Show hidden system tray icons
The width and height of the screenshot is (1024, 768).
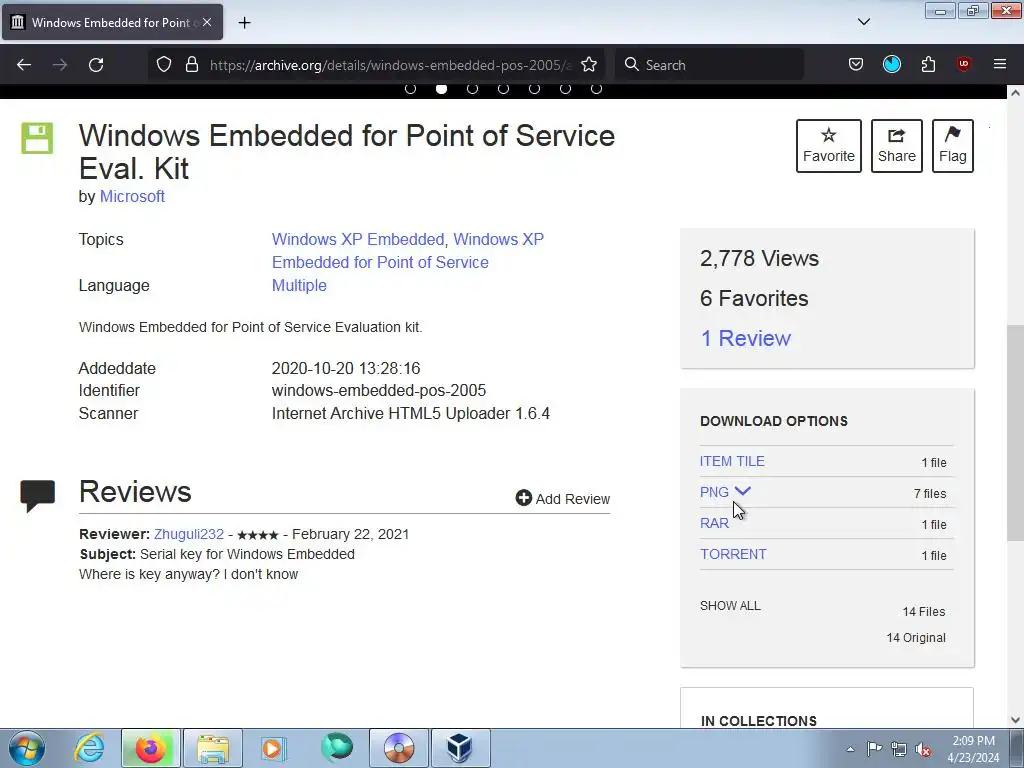[x=850, y=749]
